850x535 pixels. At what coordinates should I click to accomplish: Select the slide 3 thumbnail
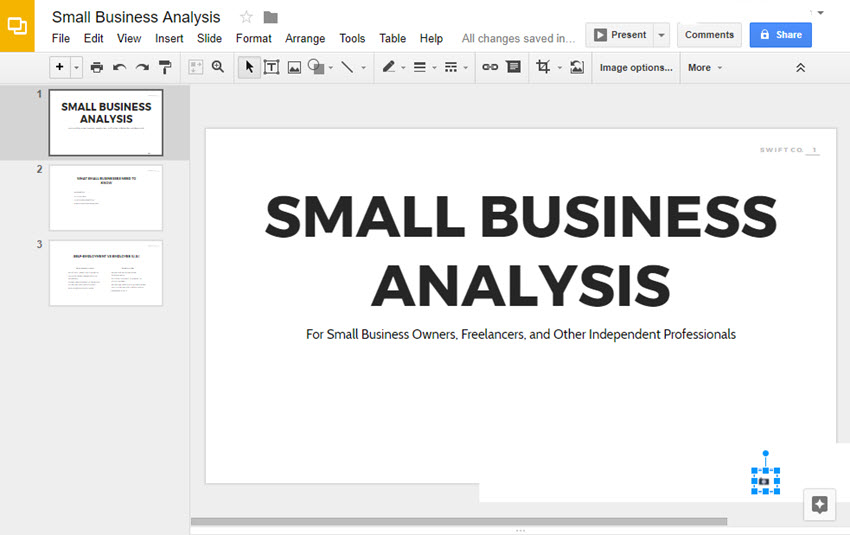pyautogui.click(x=105, y=273)
